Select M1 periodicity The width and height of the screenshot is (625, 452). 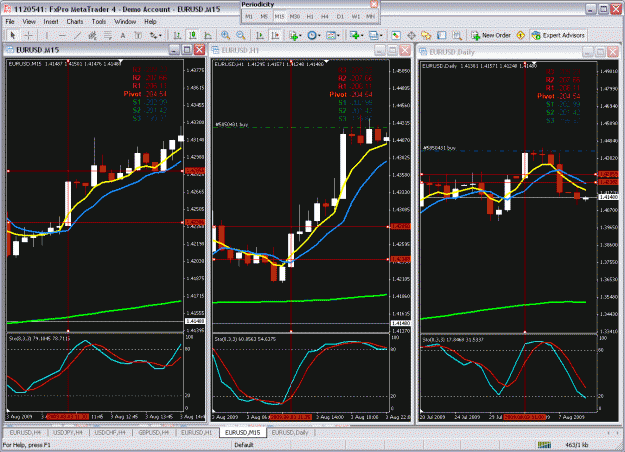click(x=249, y=16)
